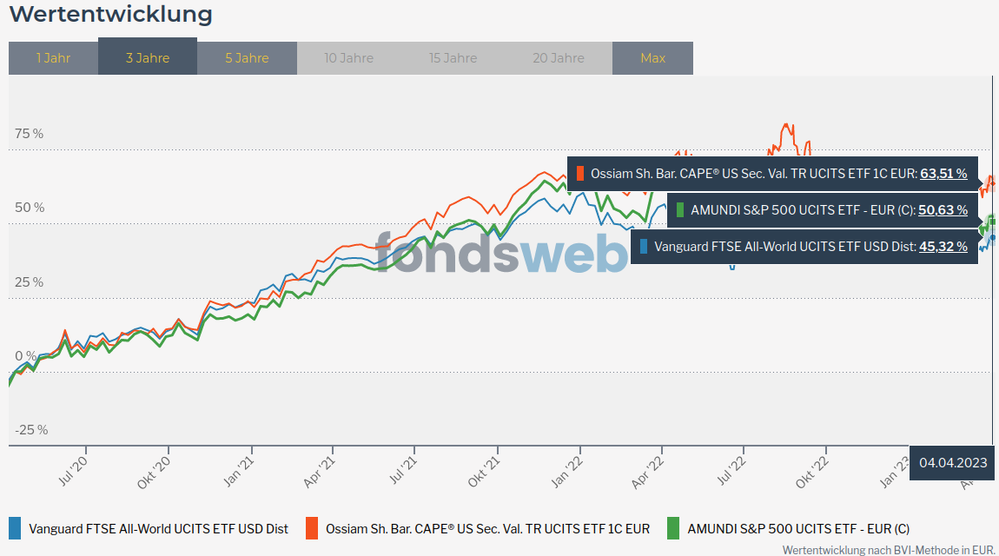This screenshot has height=556, width=999.
Task: Click the Wertentwicklung heading
Action: pyautogui.click(x=111, y=14)
